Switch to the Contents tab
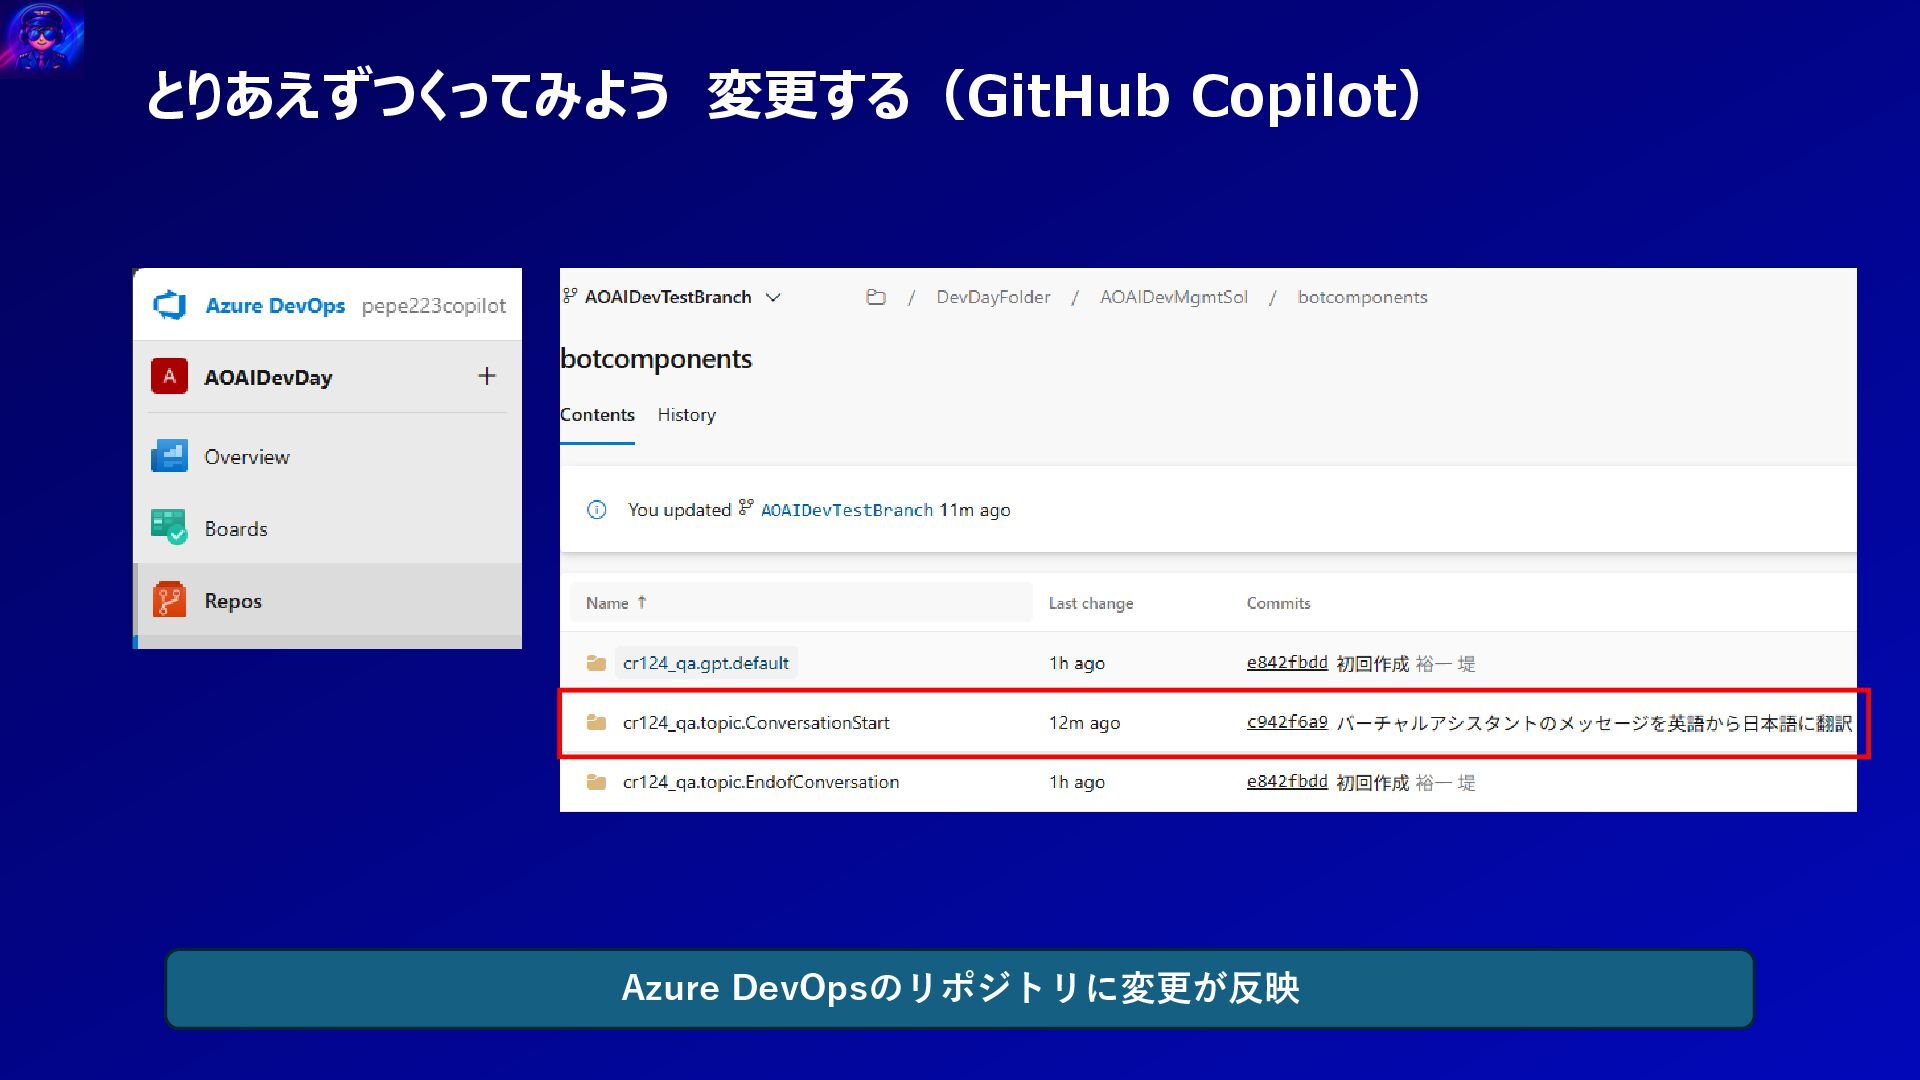 point(597,415)
